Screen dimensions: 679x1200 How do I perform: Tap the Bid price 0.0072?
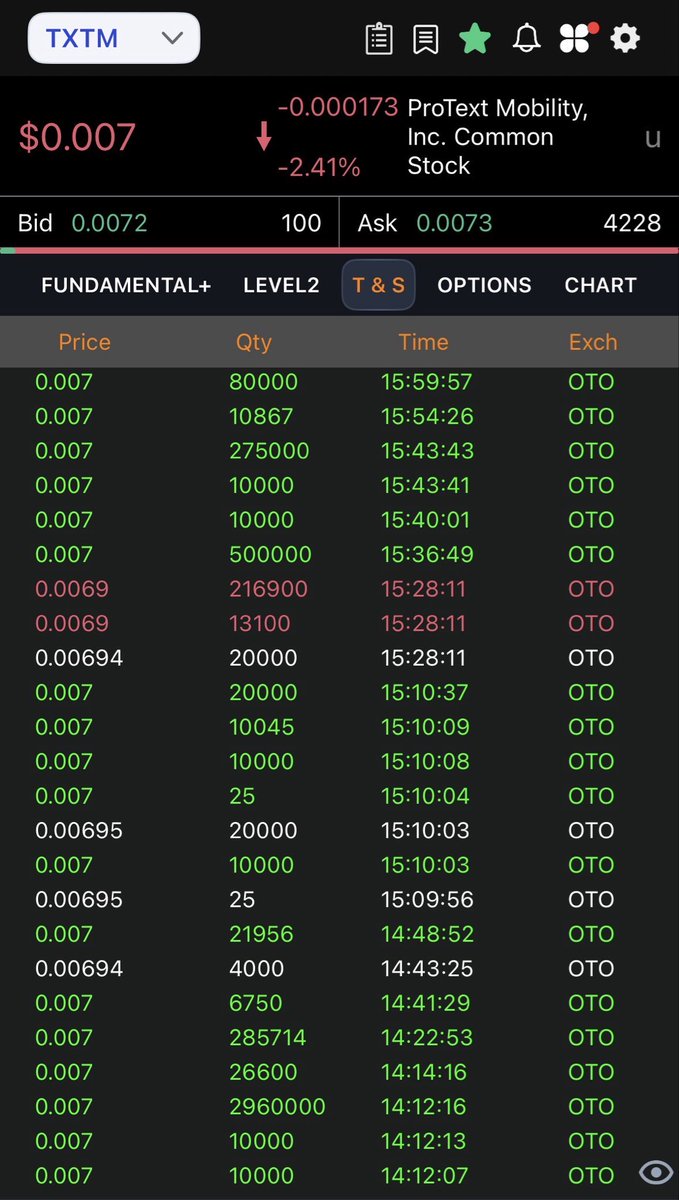pyautogui.click(x=109, y=223)
